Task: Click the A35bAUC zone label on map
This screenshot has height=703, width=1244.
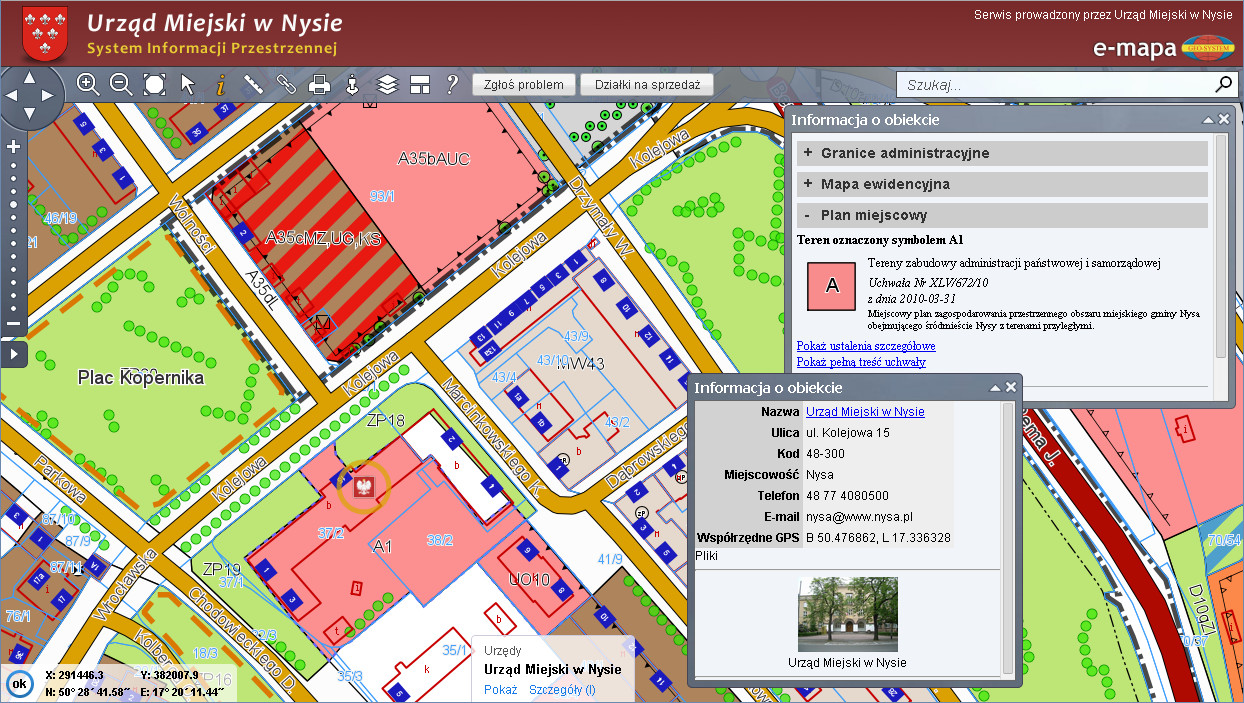Action: coord(433,158)
